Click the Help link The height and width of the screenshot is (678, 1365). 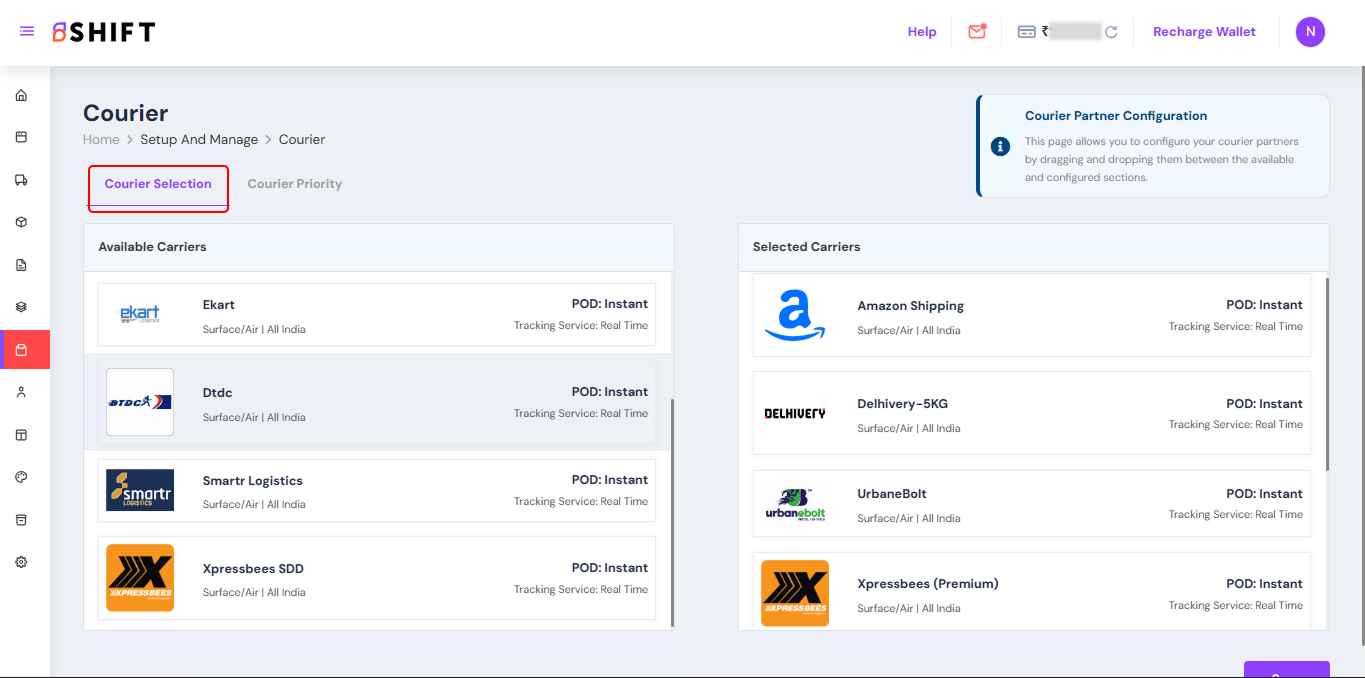pyautogui.click(x=921, y=32)
